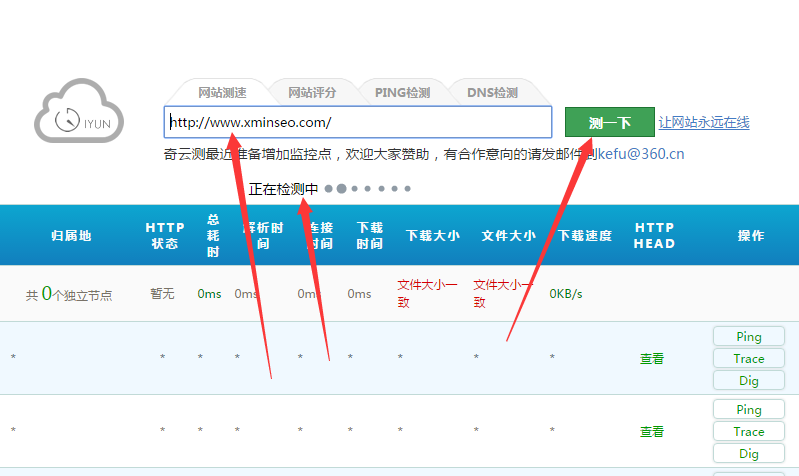The height and width of the screenshot is (476, 799).
Task: Click Dig in the second result row
Action: click(x=749, y=453)
